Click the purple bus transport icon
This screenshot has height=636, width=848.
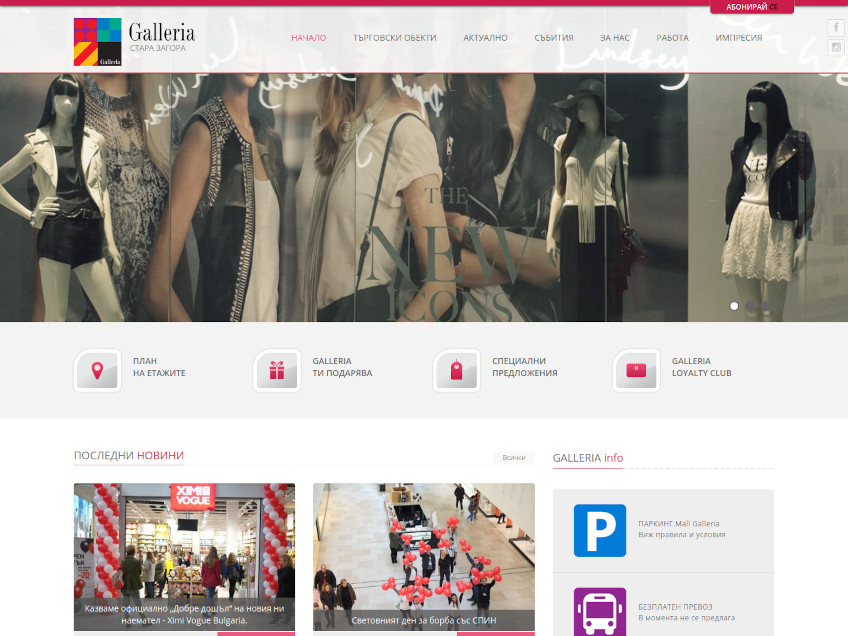coord(600,612)
